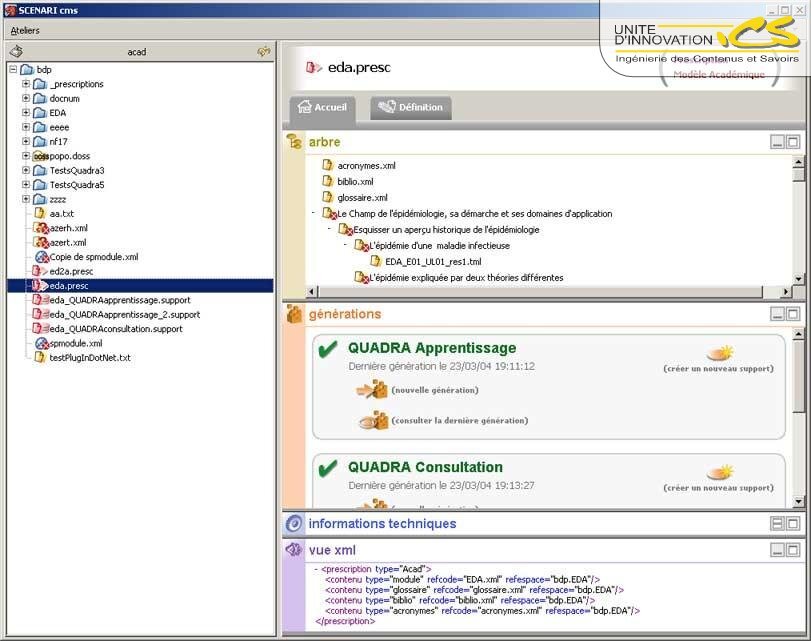Select L'épidémie expliquée par deux théories node
This screenshot has width=811, height=641.
[466, 278]
